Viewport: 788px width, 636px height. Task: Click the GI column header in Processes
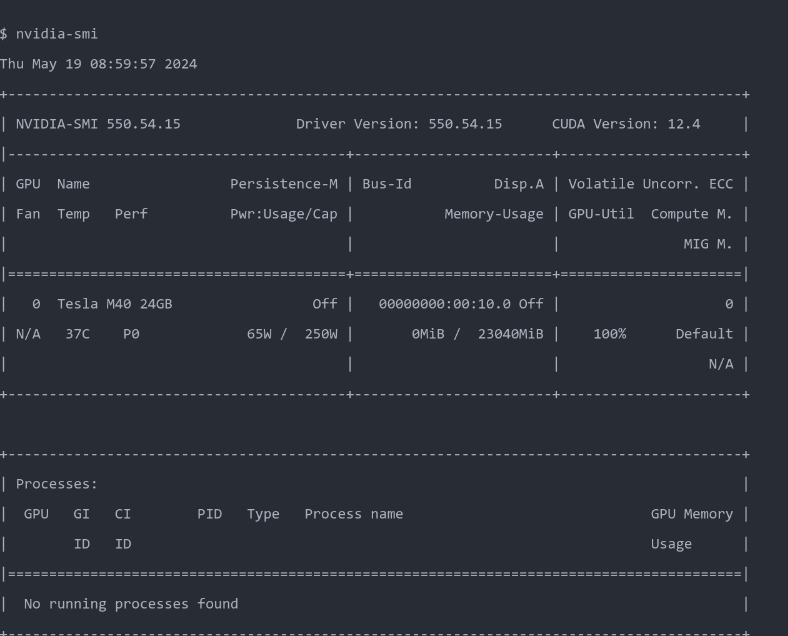(81, 514)
